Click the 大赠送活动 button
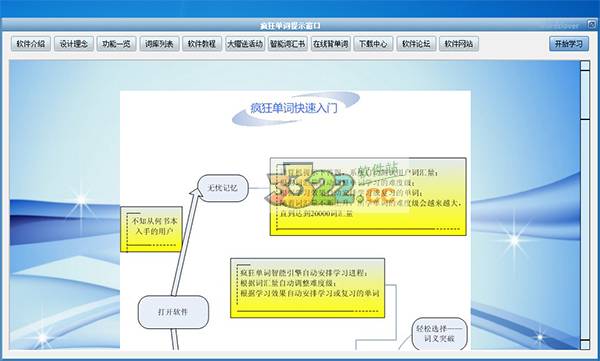600x361 pixels. point(245,44)
